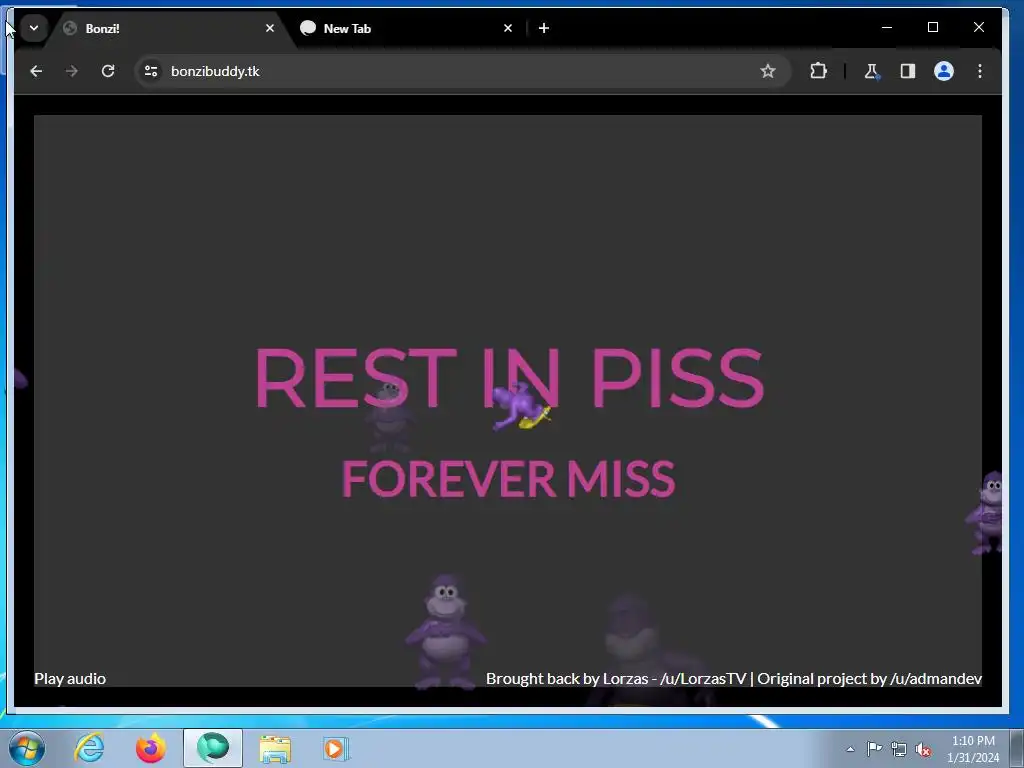Open Chrome three-dot menu
1024x768 pixels.
point(980,71)
